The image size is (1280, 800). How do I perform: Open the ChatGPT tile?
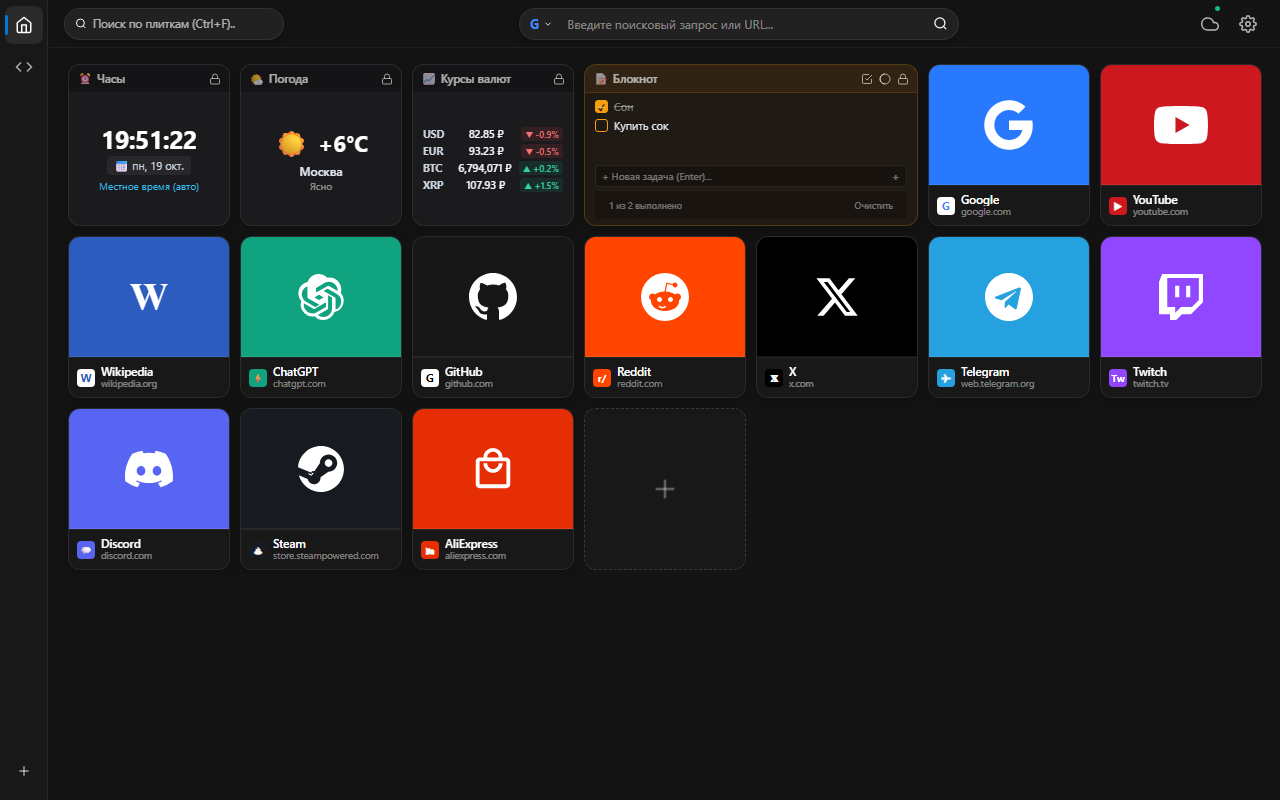pos(321,317)
